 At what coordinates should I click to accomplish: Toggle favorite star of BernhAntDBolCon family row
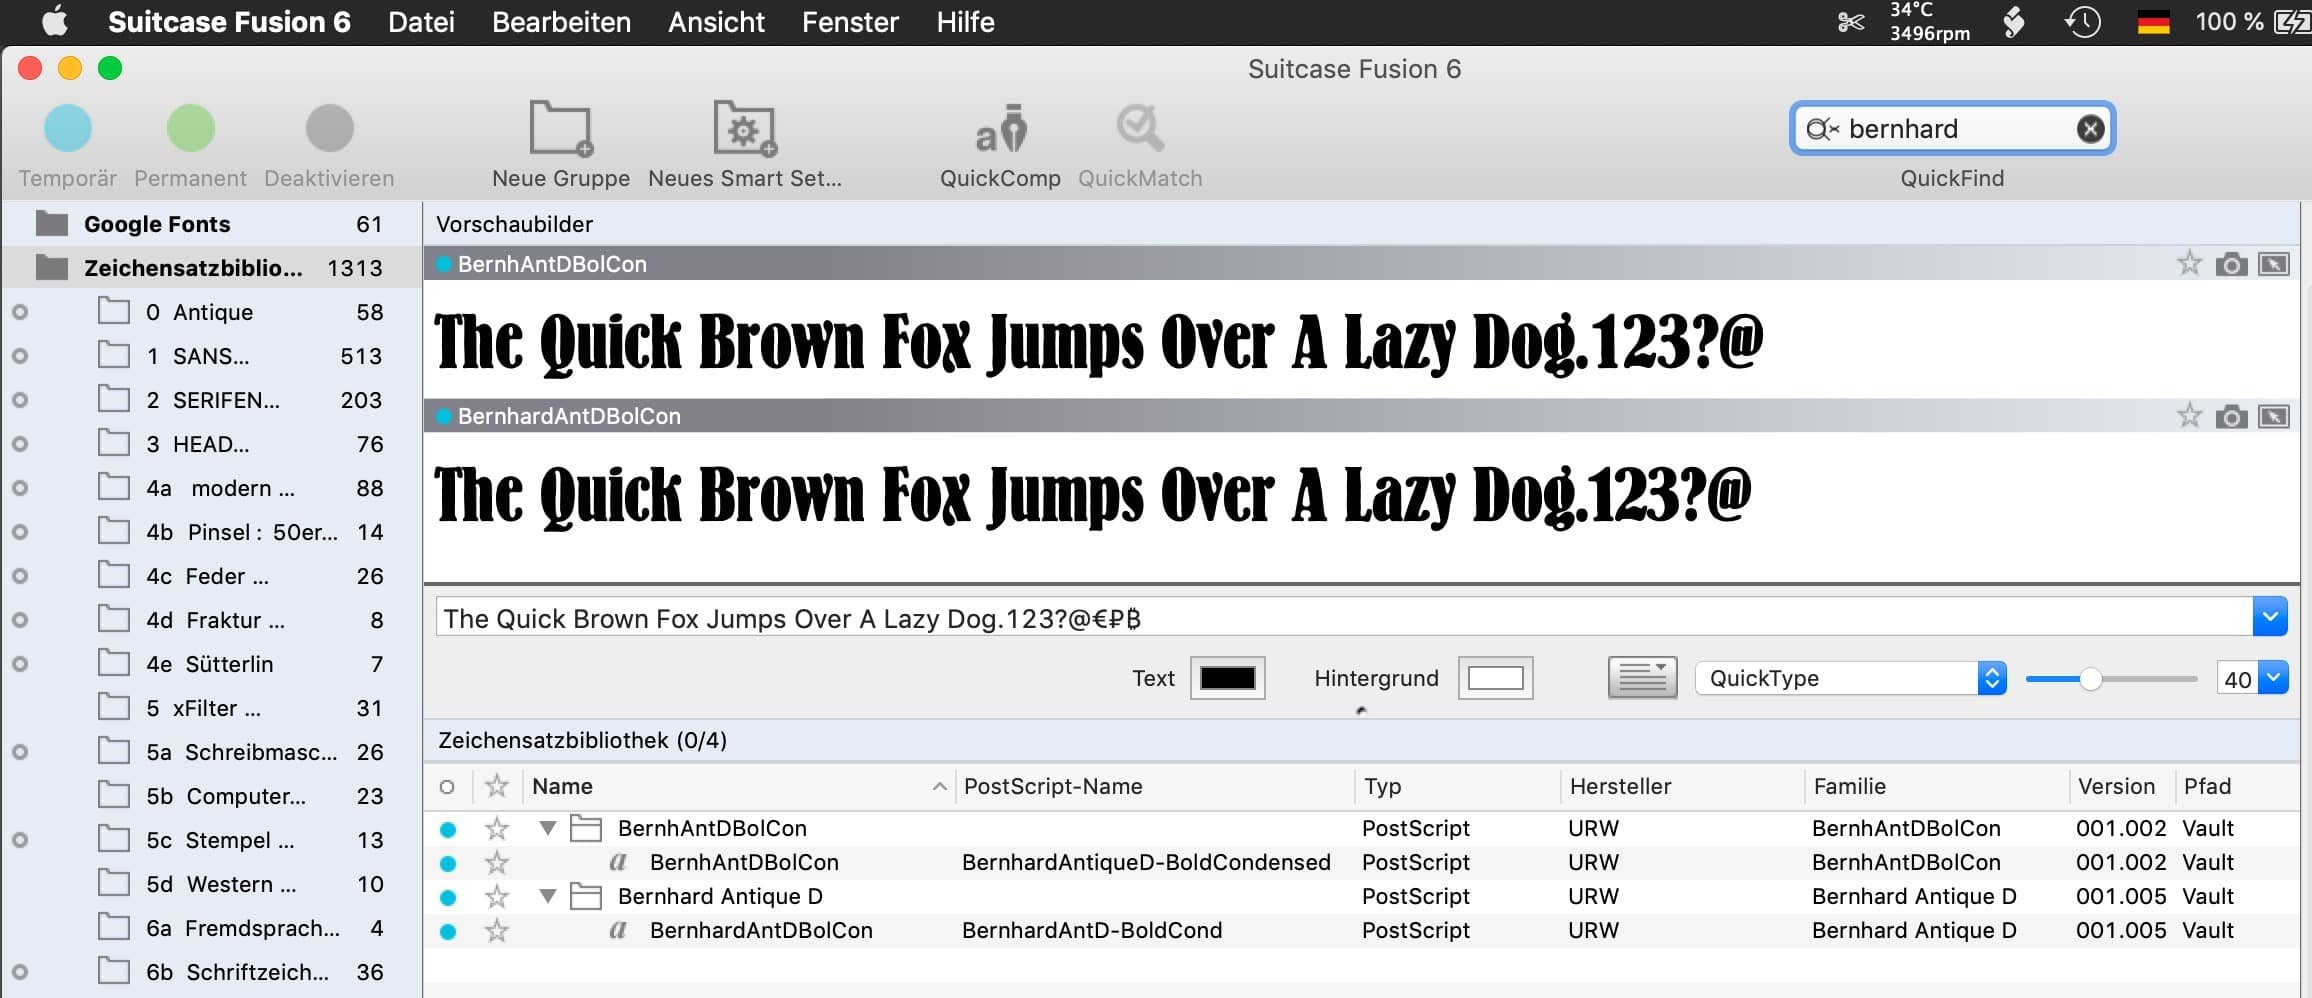[497, 829]
